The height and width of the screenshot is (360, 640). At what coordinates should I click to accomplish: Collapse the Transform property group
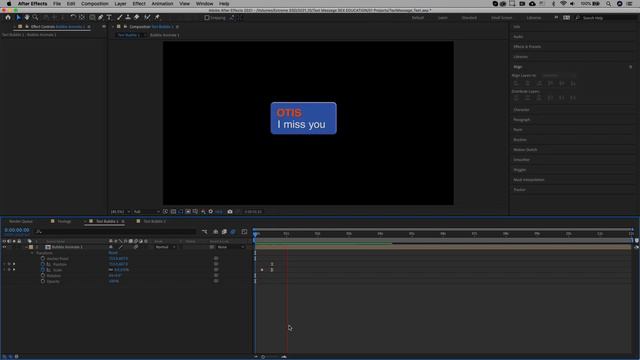(x=32, y=253)
